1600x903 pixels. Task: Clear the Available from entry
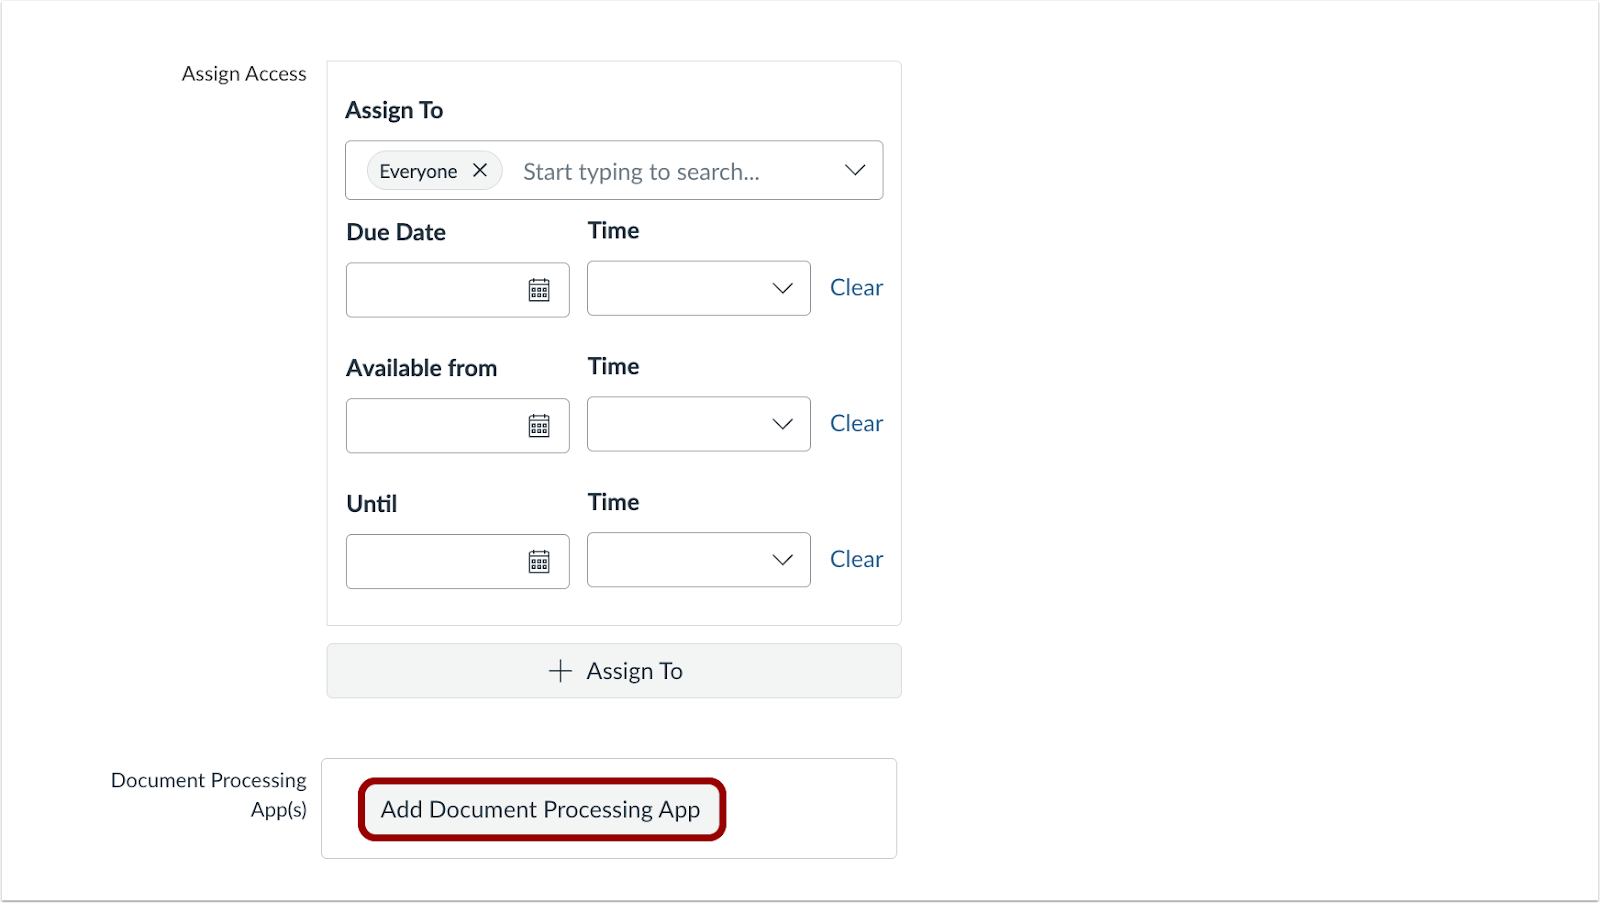[x=856, y=423]
